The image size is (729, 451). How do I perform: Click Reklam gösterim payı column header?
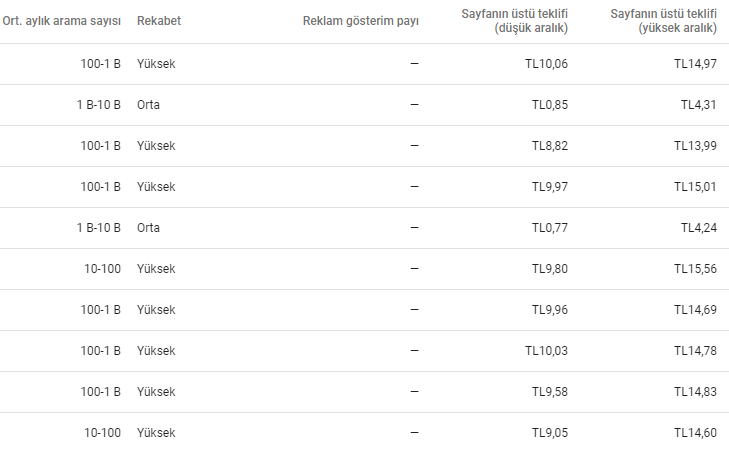tap(361, 21)
